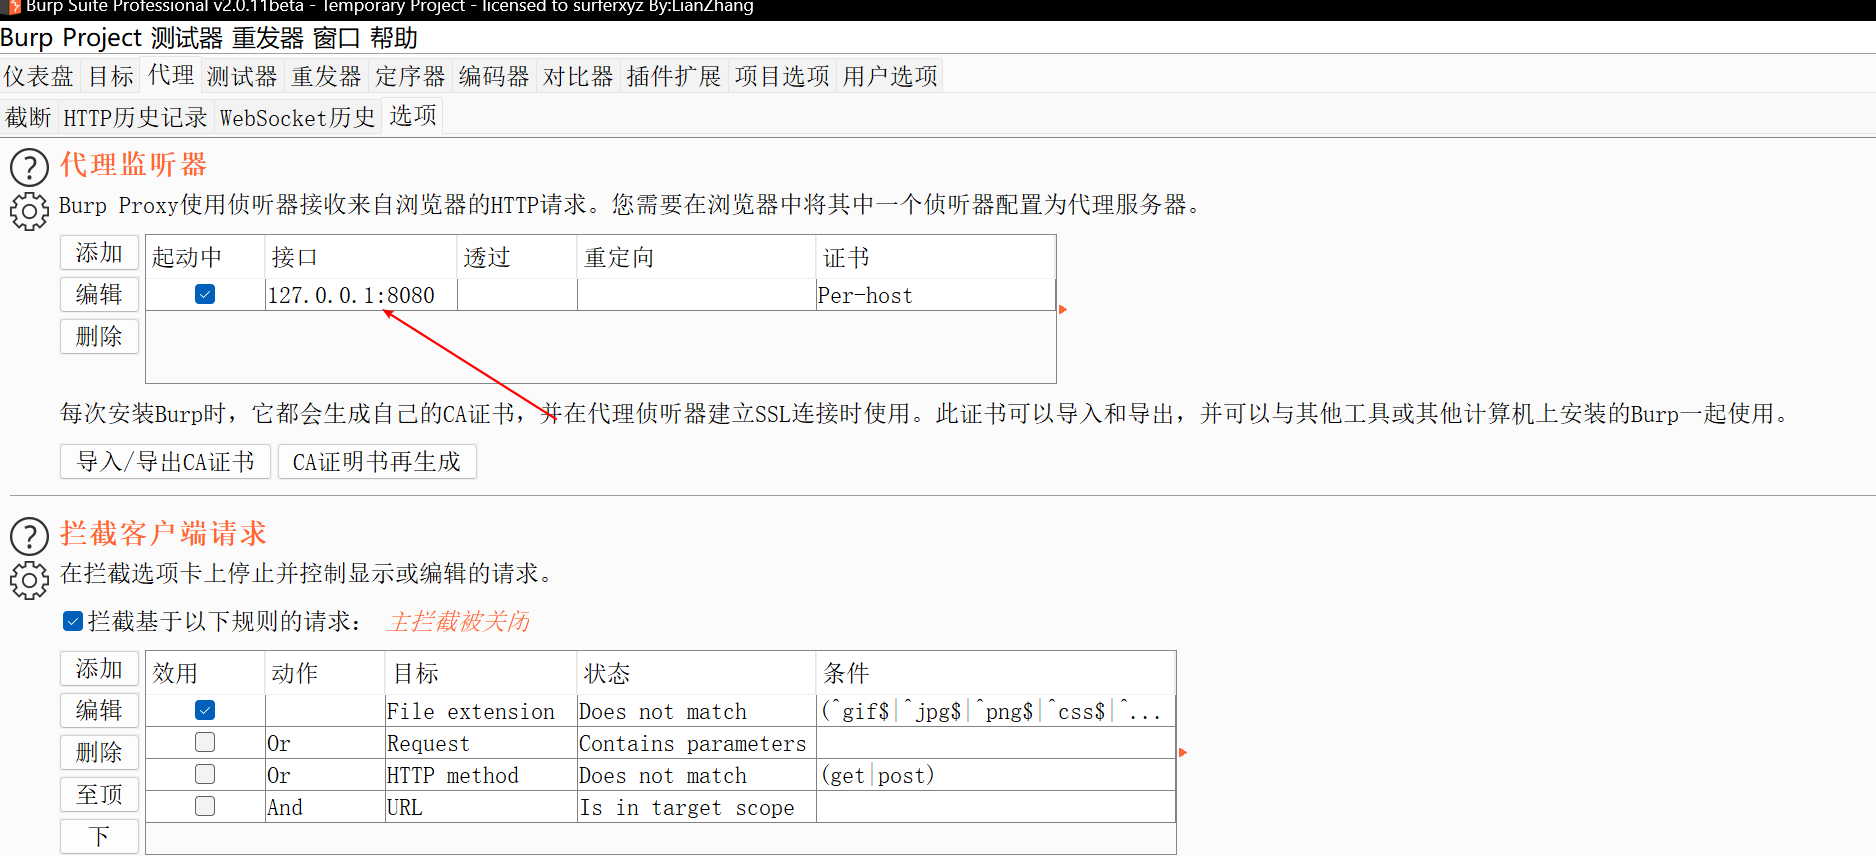The image size is (1876, 856).
Task: Select the 选项 sub-tab
Action: click(x=413, y=116)
